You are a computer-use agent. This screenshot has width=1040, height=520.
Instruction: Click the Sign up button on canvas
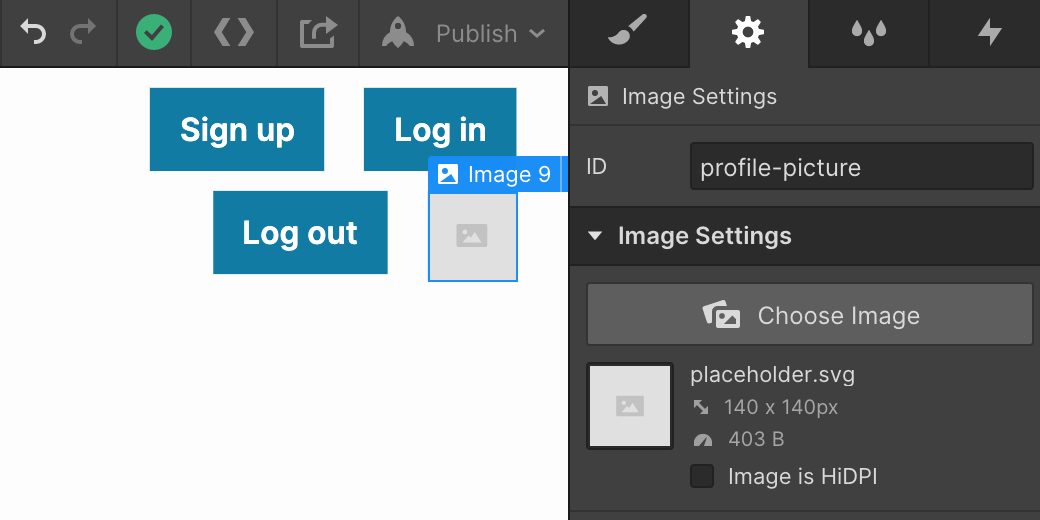(237, 129)
